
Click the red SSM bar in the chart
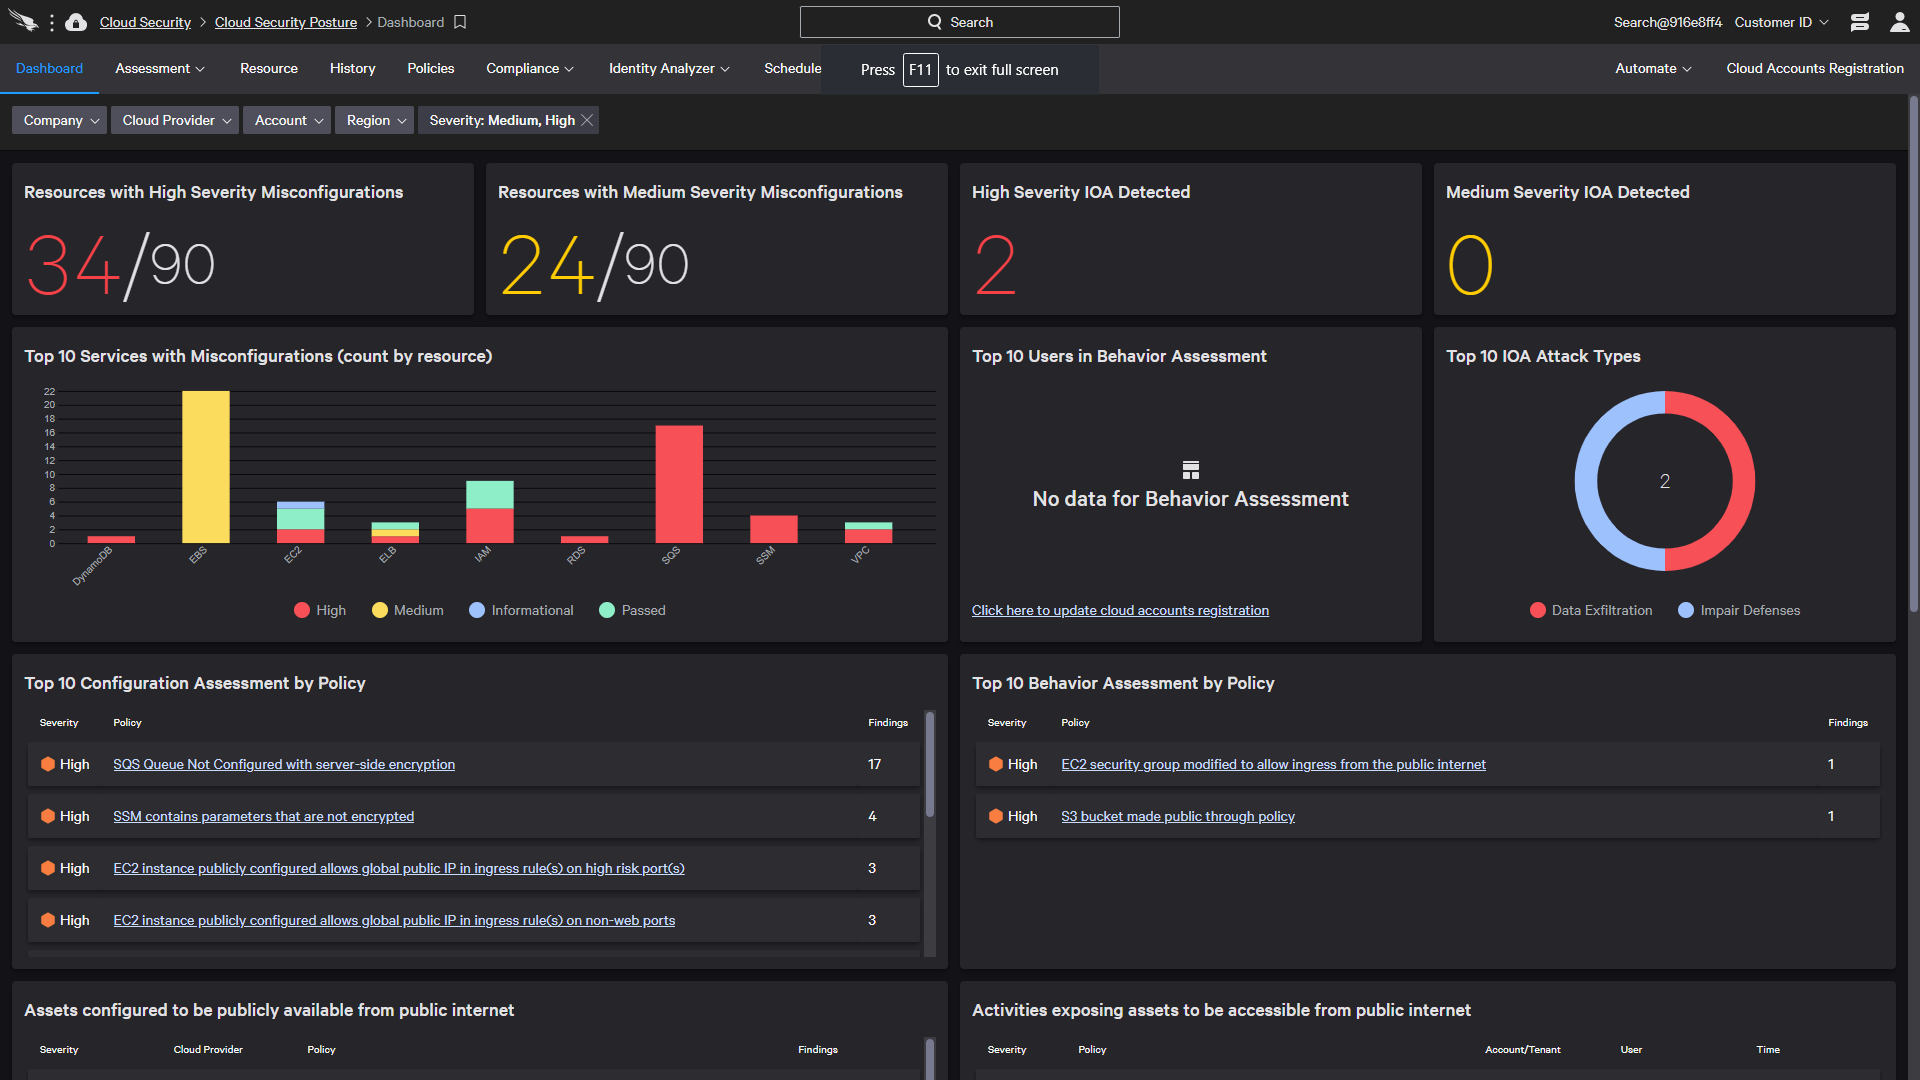774,529
